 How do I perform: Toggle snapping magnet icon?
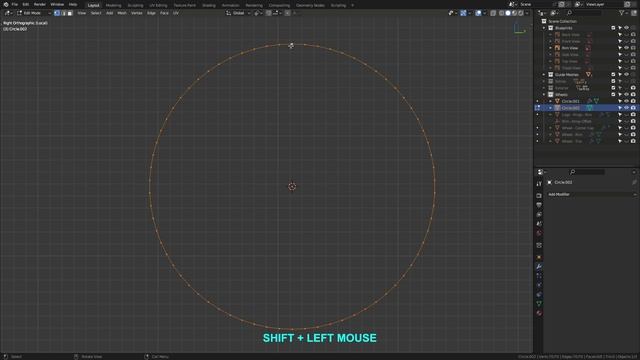coord(269,13)
